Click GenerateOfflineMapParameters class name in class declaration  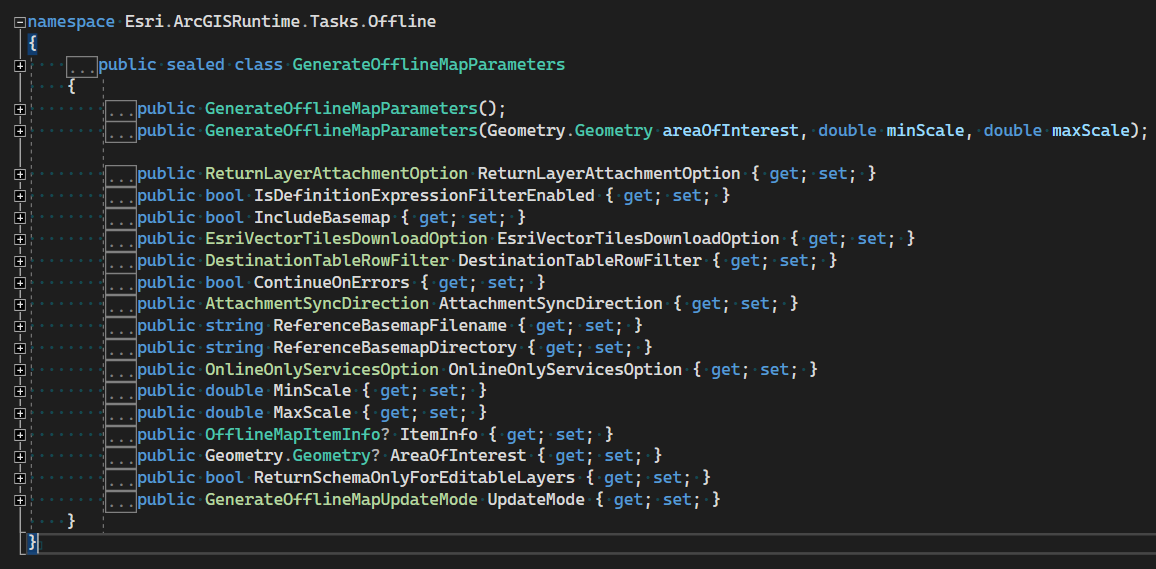429,65
